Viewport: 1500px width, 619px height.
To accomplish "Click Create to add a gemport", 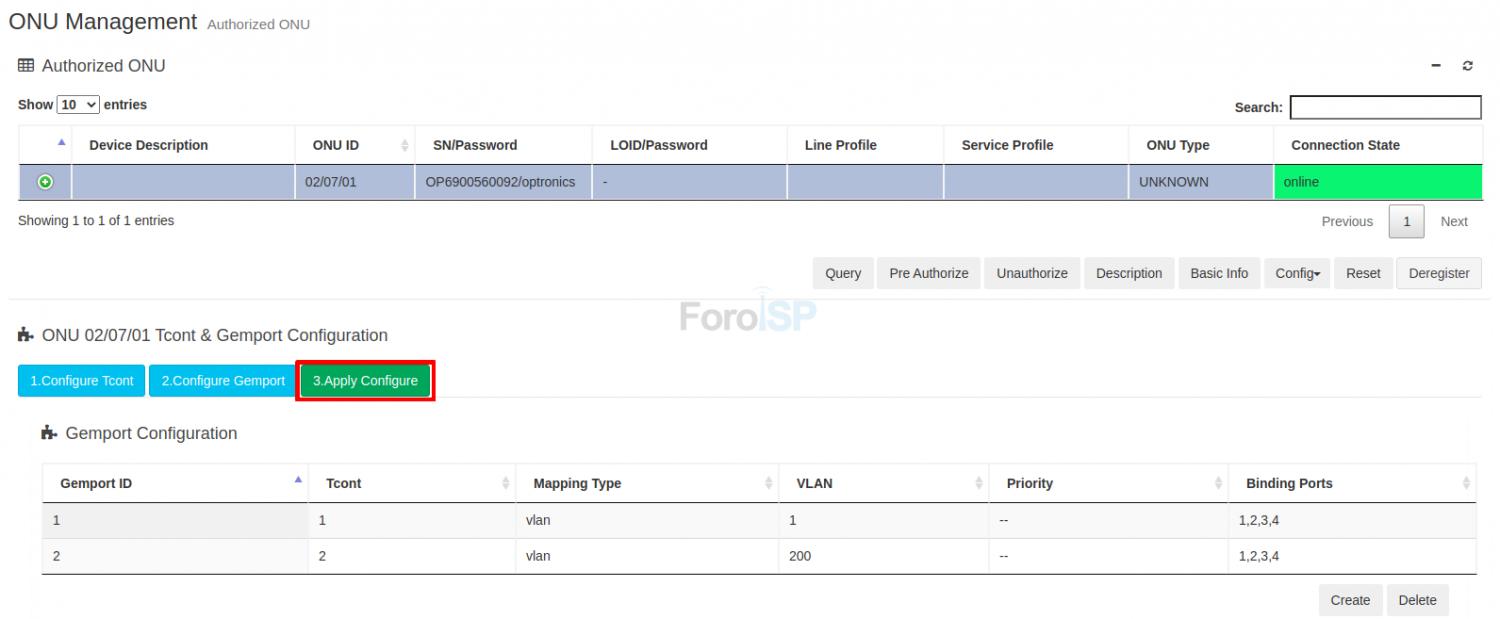I will point(1349,600).
